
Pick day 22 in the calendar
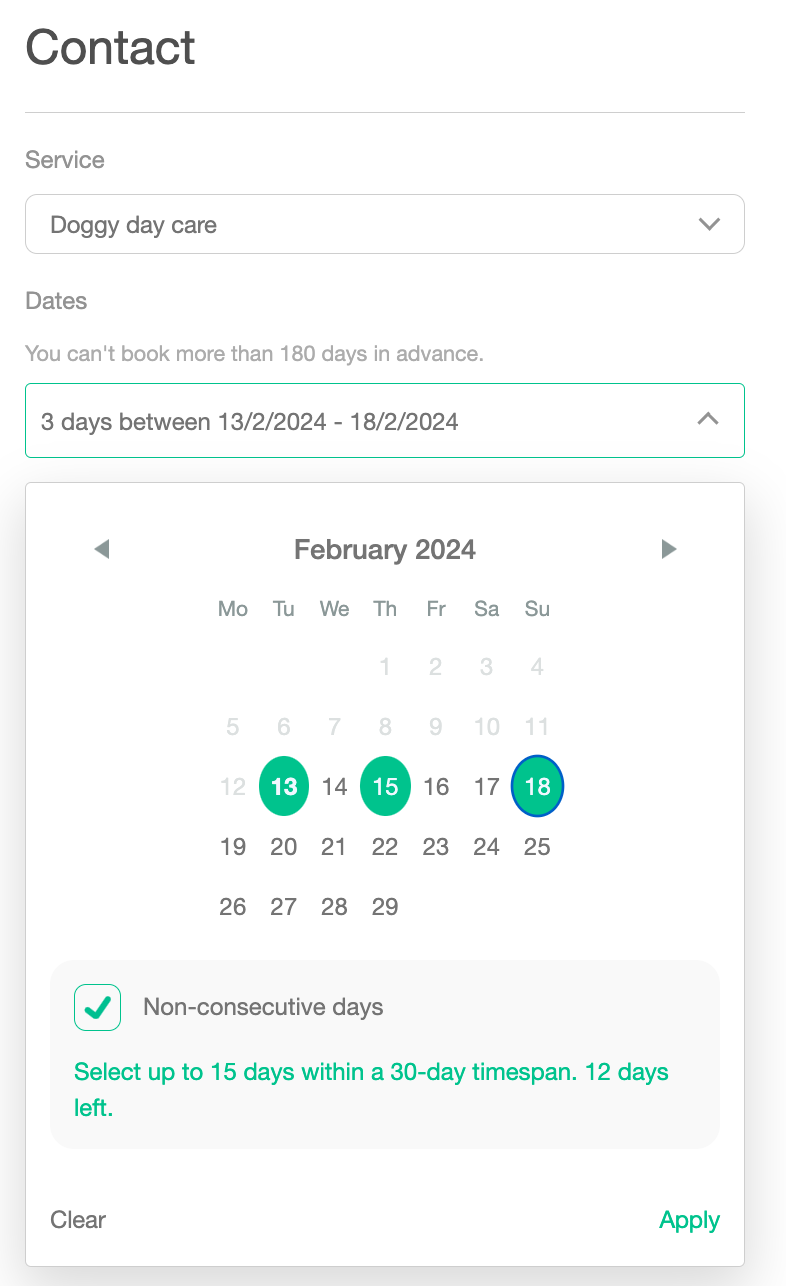coord(385,847)
